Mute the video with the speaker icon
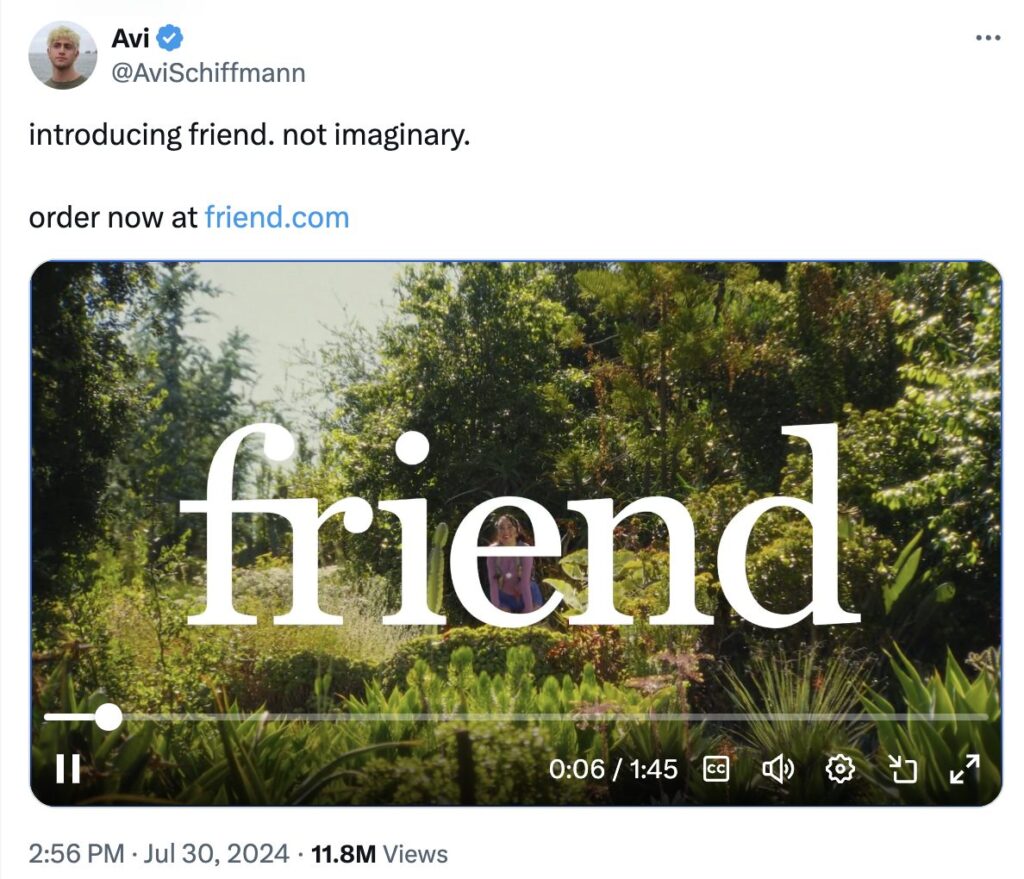The width and height of the screenshot is (1024, 879). 777,768
